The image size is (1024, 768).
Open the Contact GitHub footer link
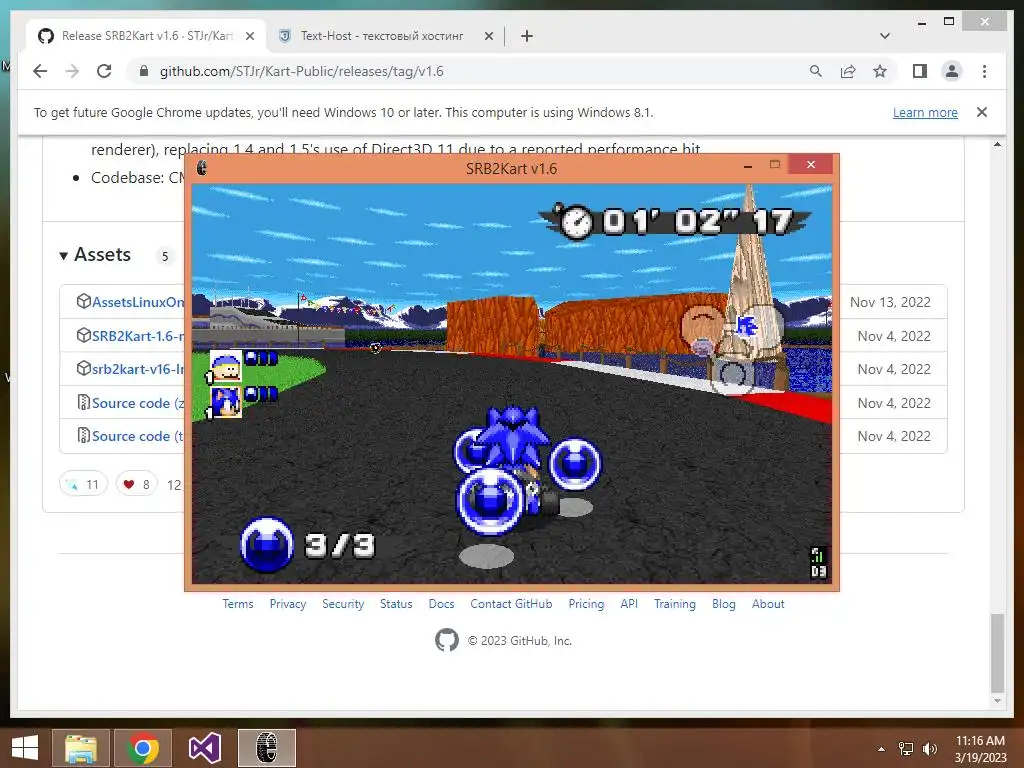[x=511, y=604]
